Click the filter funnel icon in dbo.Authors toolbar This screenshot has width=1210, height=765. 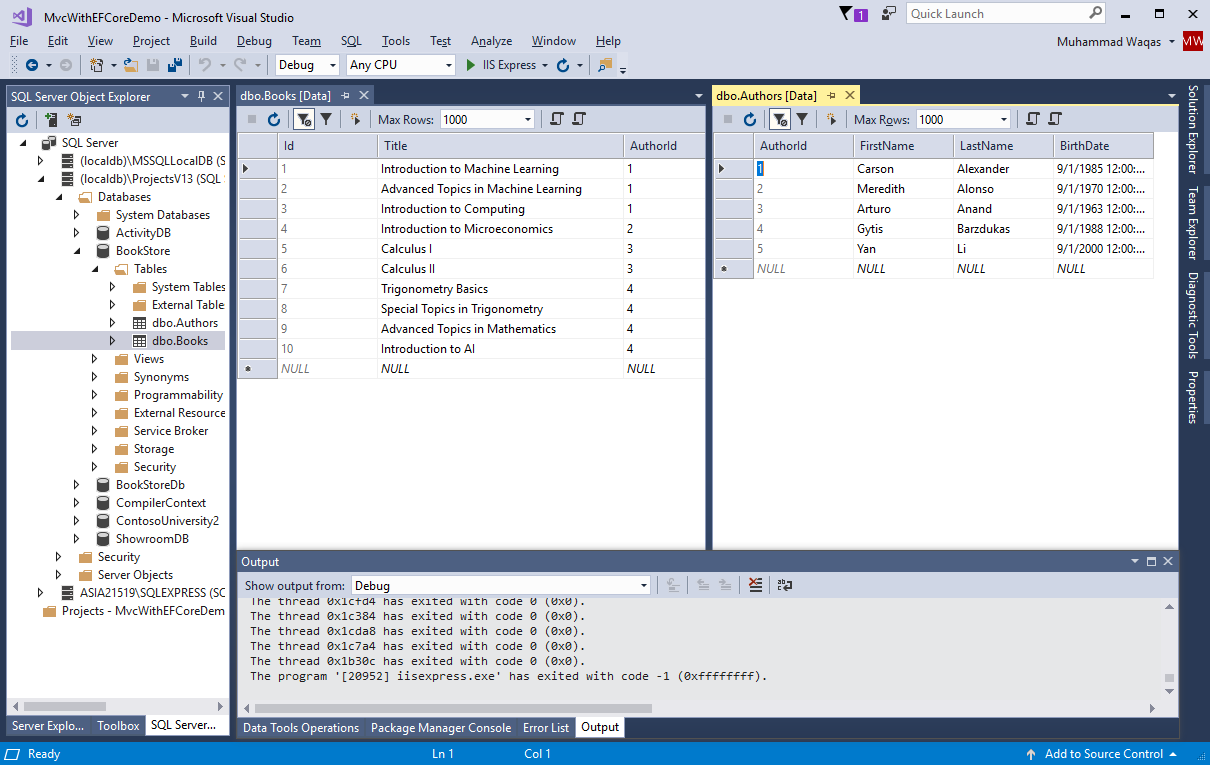[801, 119]
